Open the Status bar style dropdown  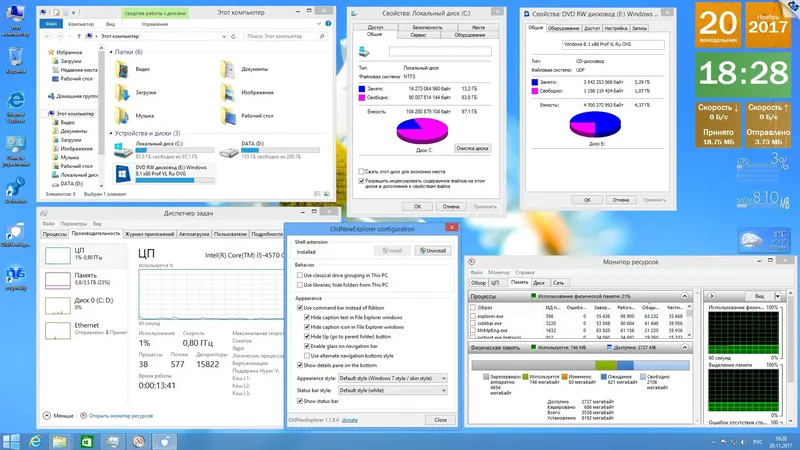(x=392, y=390)
